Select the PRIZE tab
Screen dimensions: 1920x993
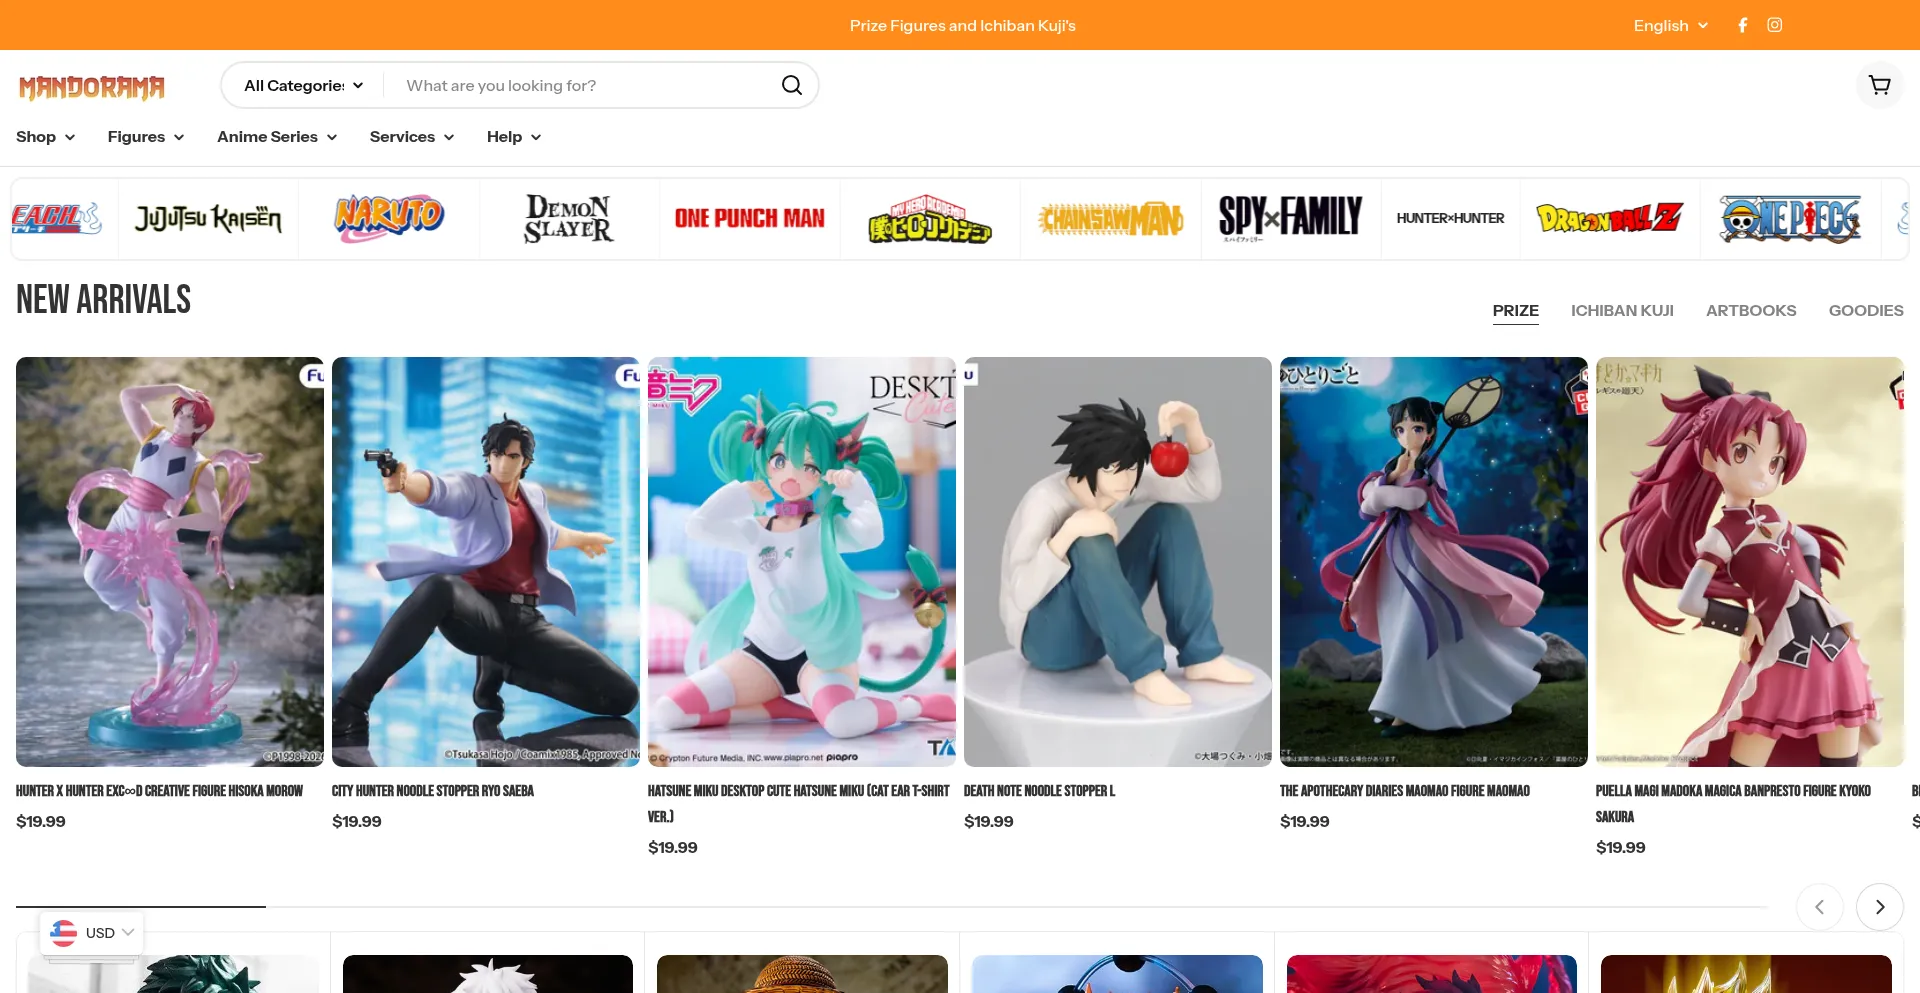(x=1516, y=311)
